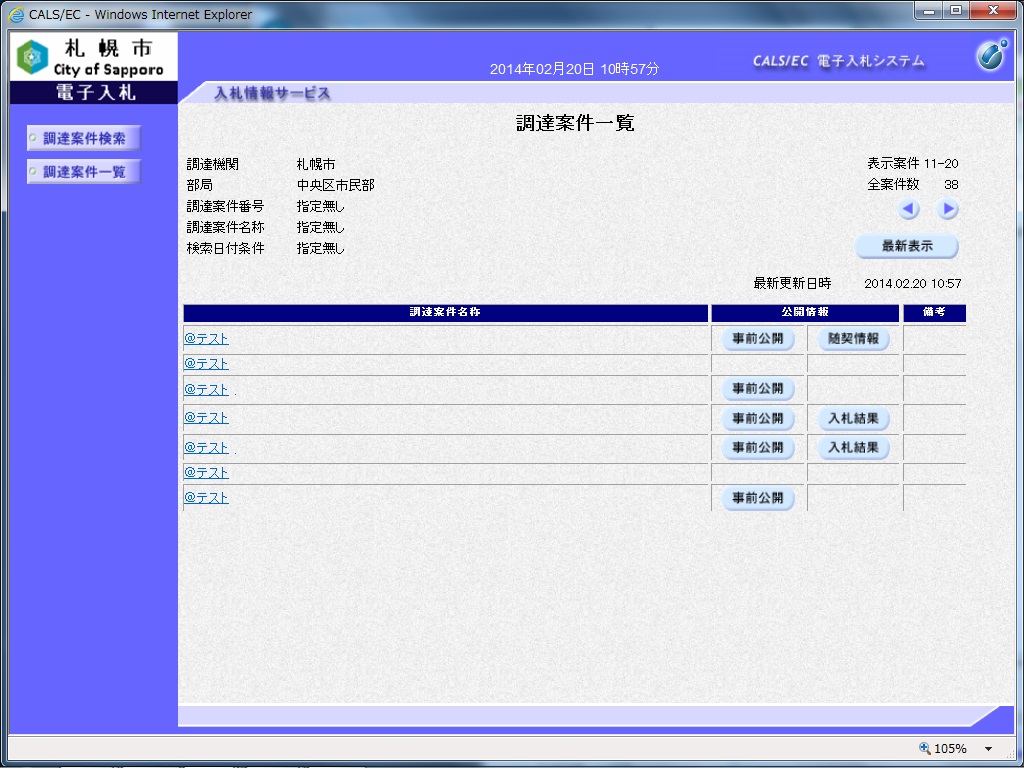Click the 調達案件一覧 page title
Image resolution: width=1024 pixels, height=768 pixels.
tap(575, 123)
